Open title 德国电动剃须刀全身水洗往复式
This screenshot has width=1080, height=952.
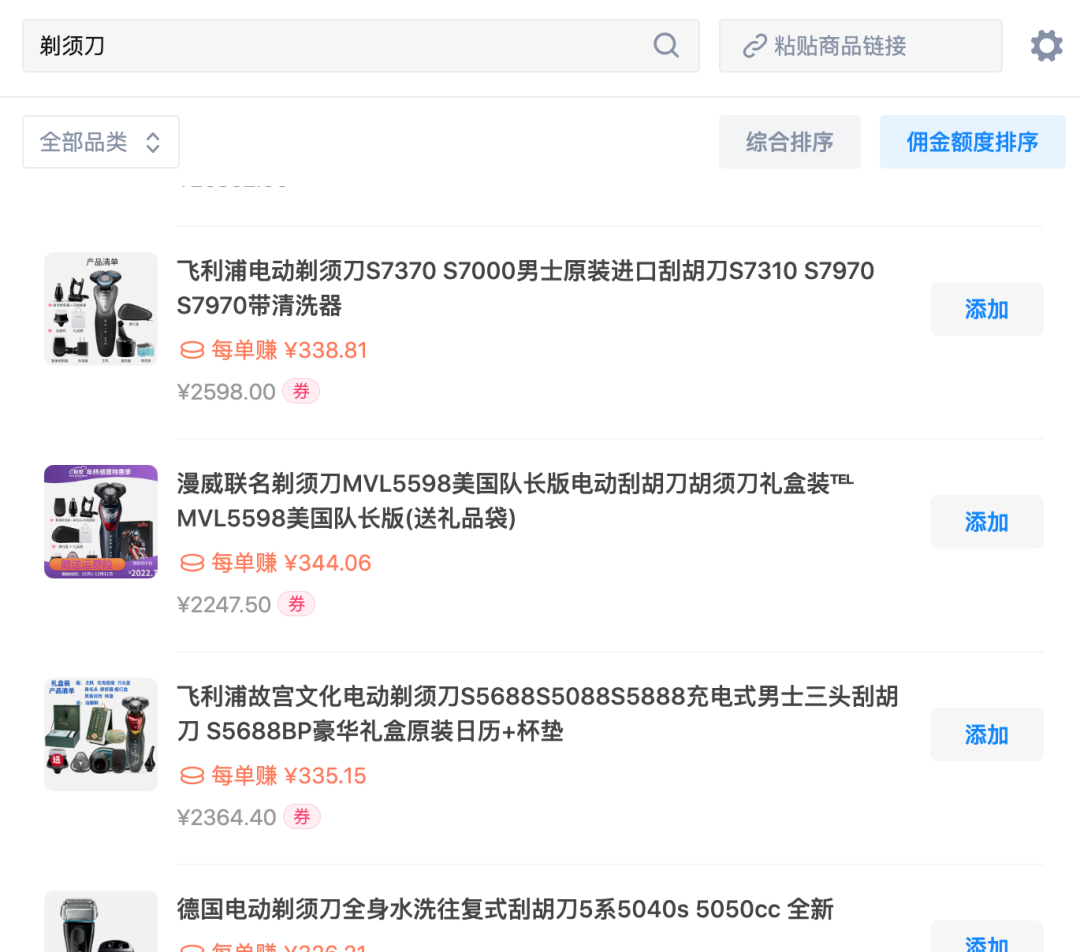click(x=505, y=909)
